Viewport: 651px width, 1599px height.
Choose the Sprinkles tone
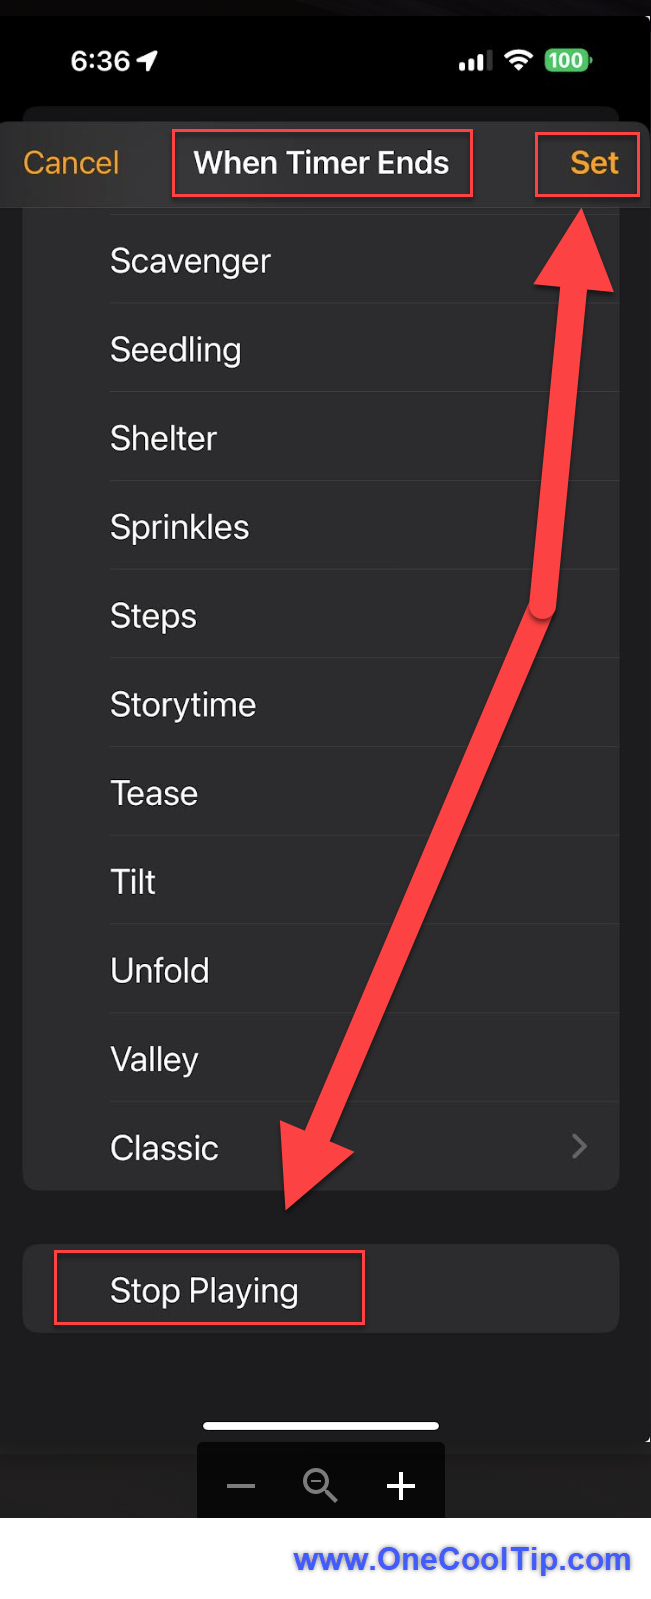180,527
